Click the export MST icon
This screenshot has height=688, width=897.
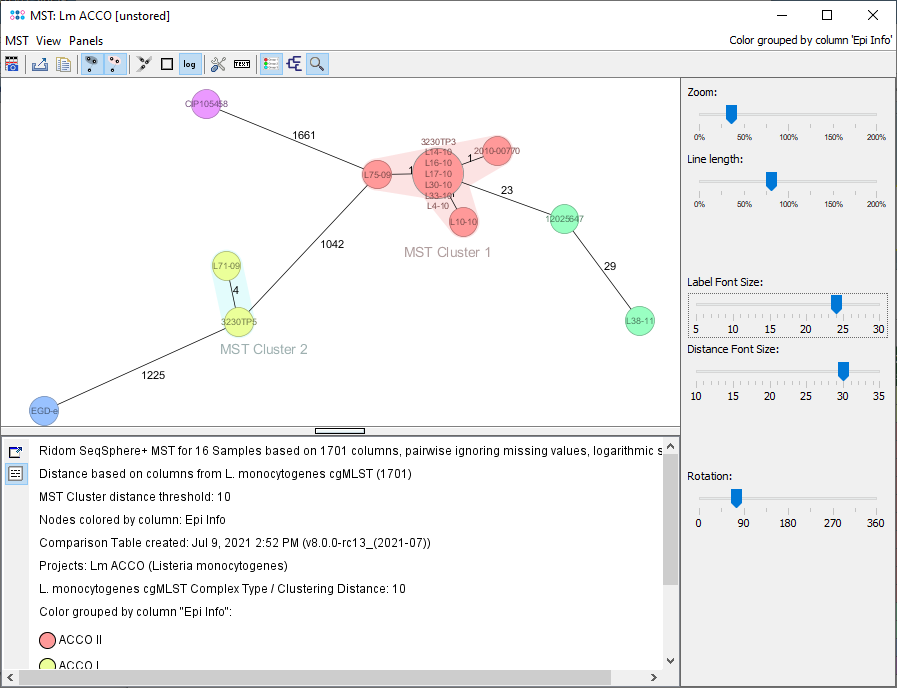tap(40, 64)
